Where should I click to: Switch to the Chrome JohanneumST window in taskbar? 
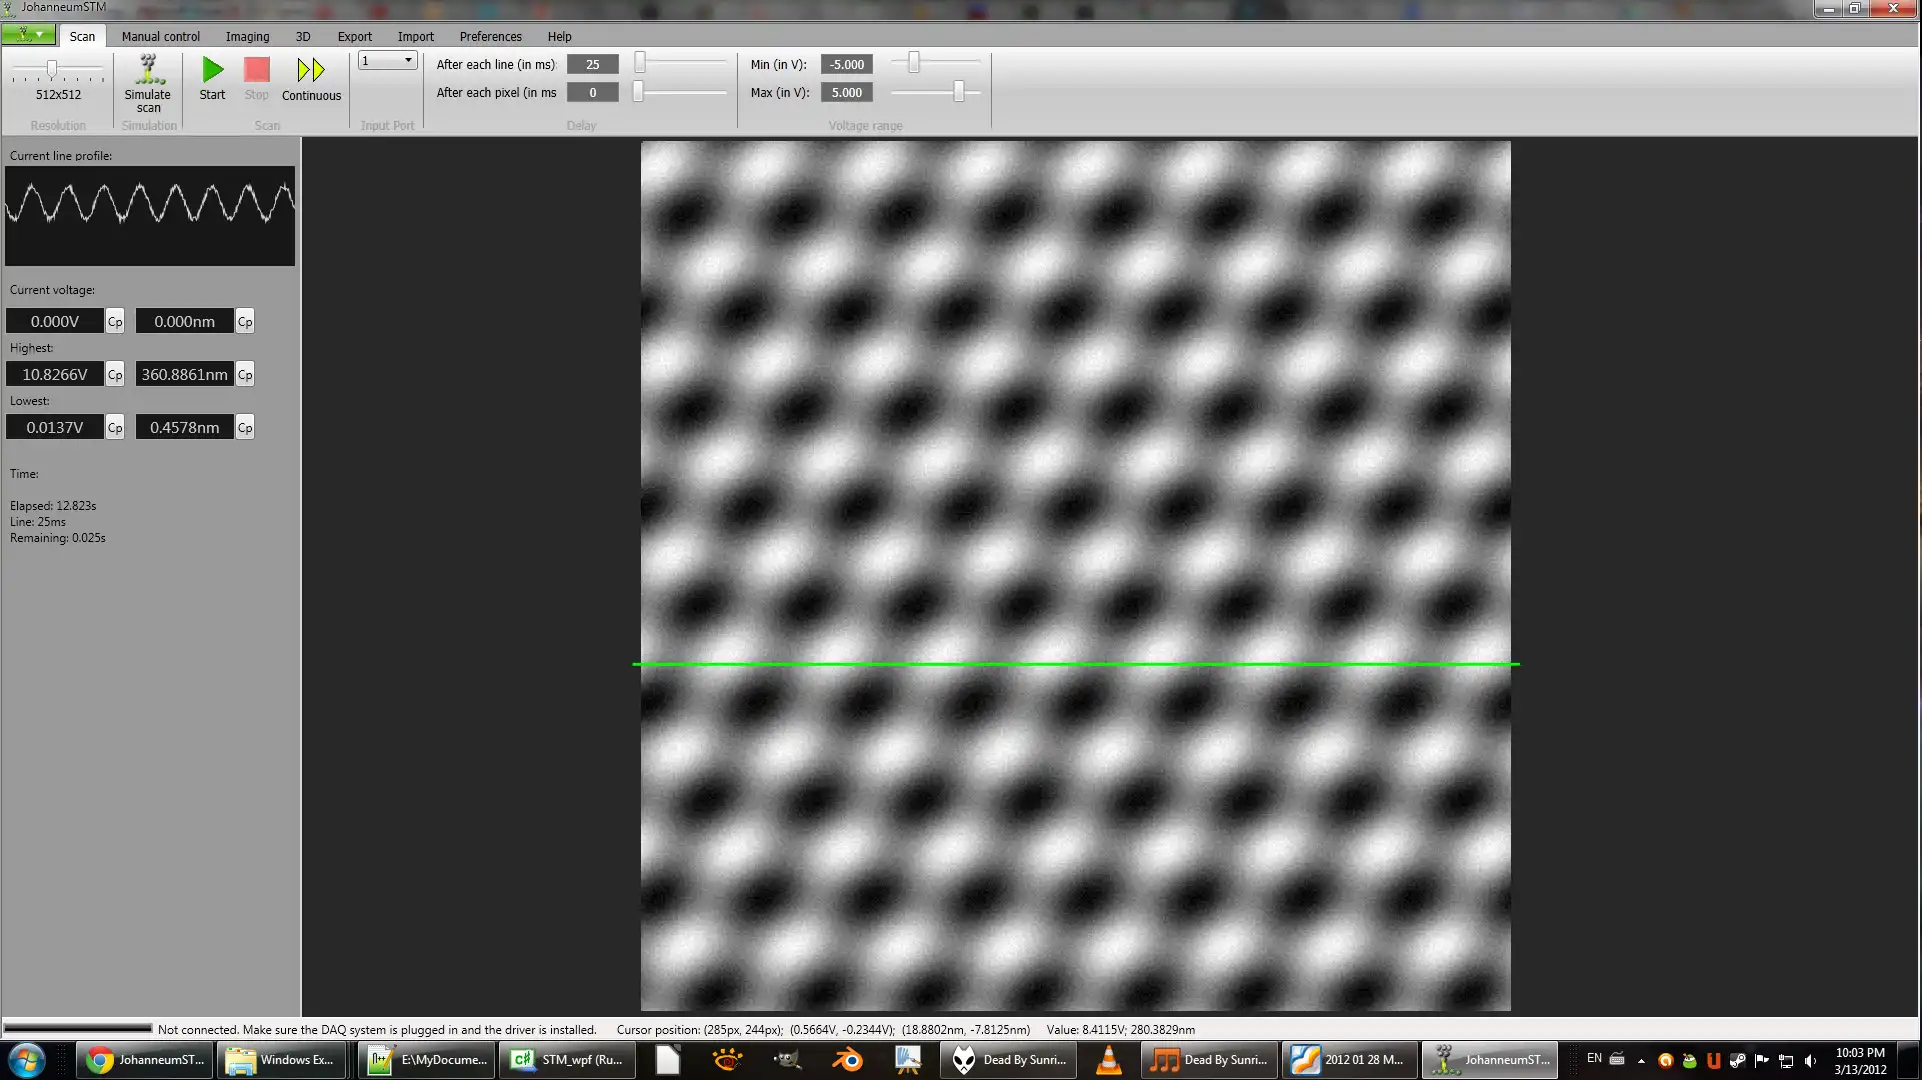(146, 1060)
